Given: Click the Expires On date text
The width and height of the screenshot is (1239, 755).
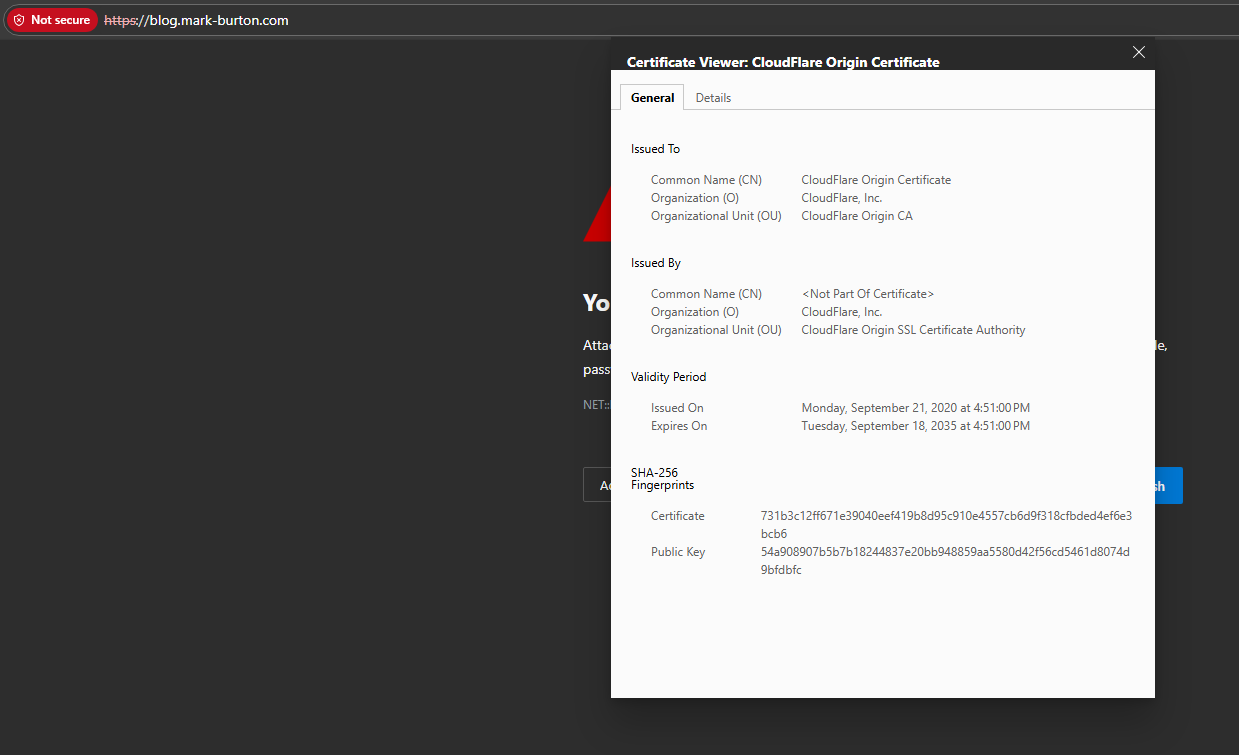Looking at the screenshot, I should point(915,425).
